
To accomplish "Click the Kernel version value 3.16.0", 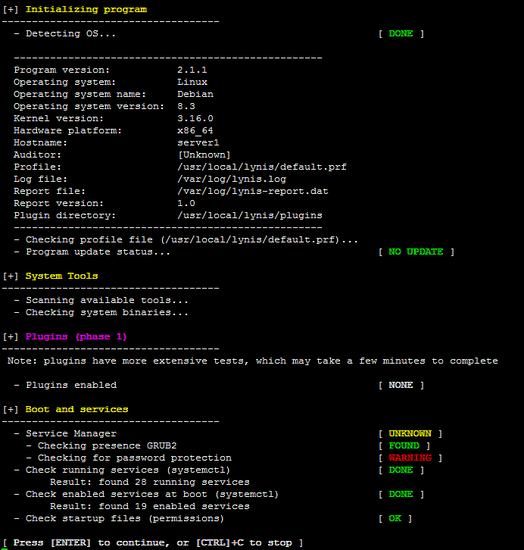I will coord(195,118).
